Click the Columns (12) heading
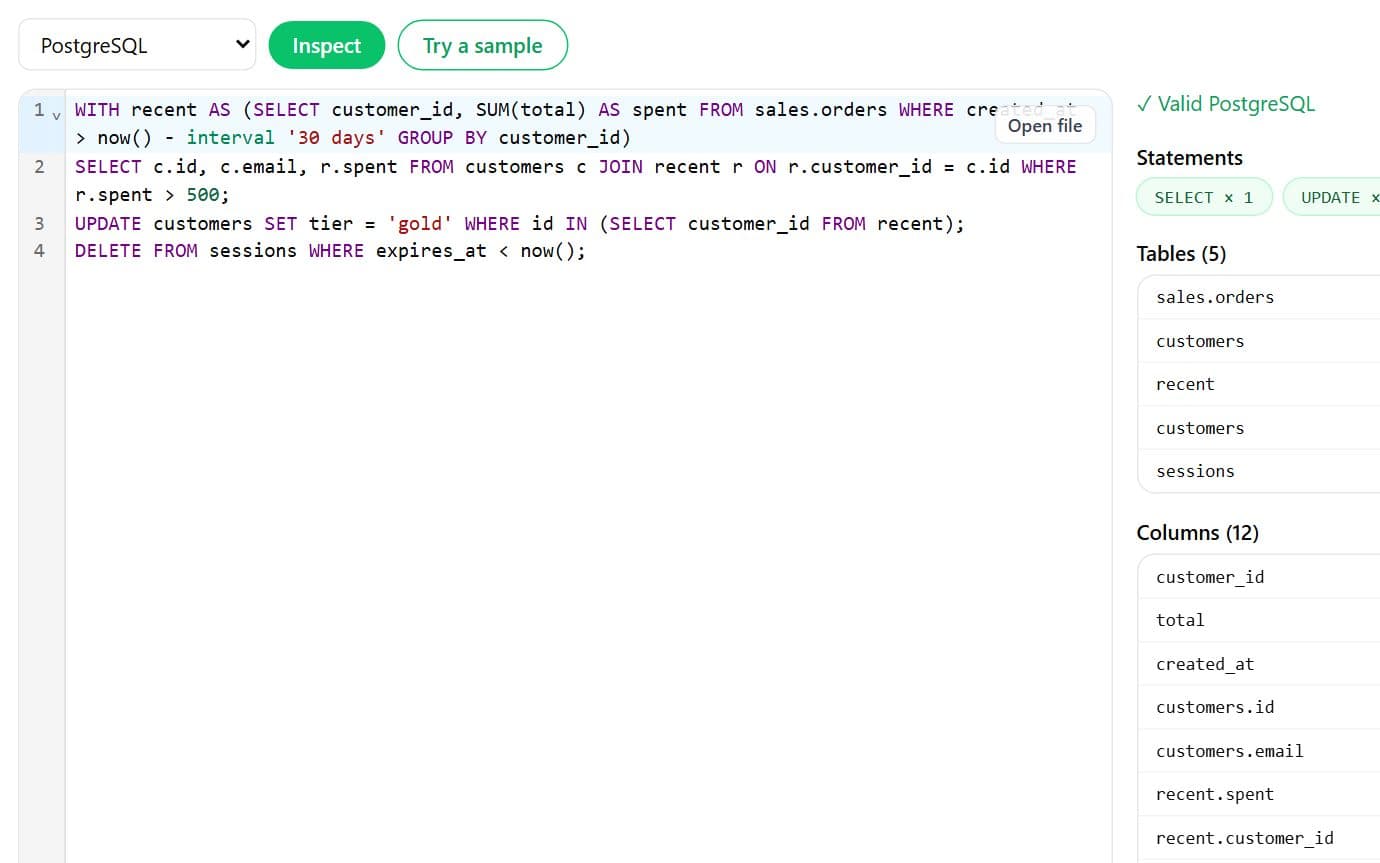The image size is (1380, 863). coord(1197,533)
